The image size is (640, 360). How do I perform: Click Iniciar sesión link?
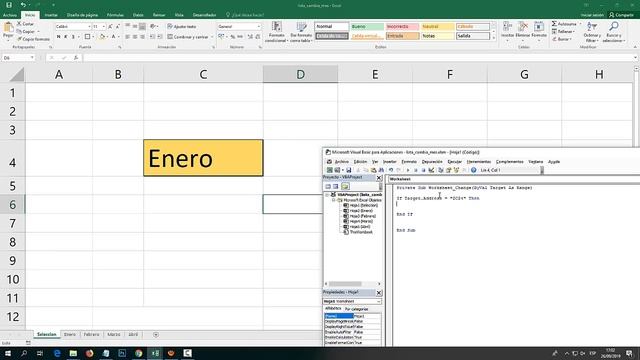click(x=592, y=15)
